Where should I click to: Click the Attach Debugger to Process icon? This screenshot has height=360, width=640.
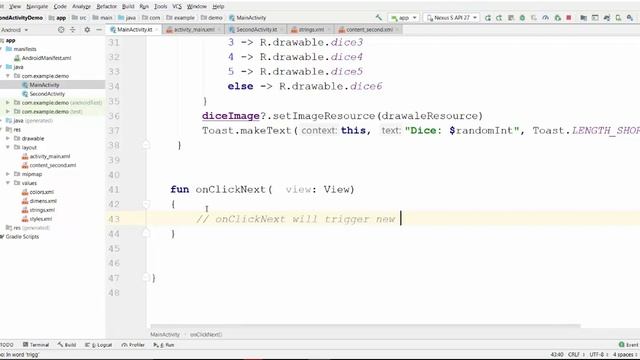point(558,18)
